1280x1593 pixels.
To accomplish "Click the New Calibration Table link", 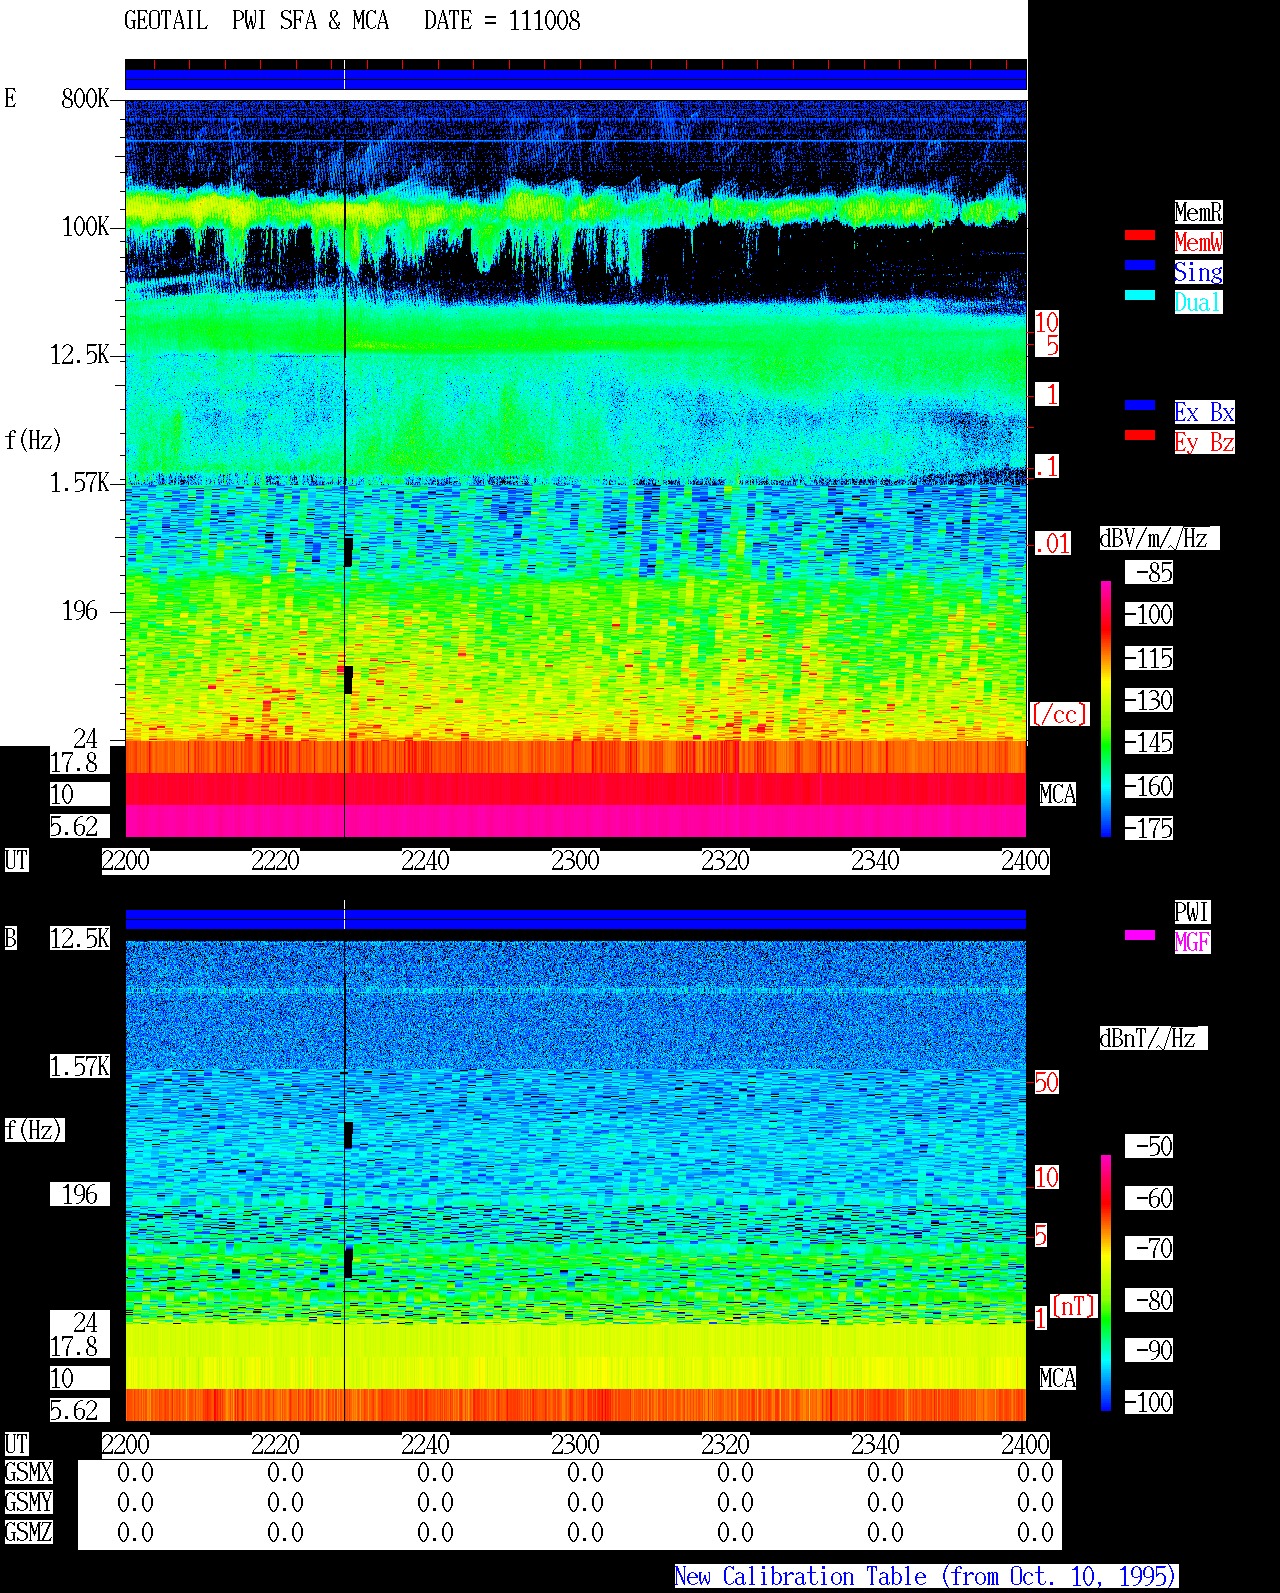I will coord(926,1577).
